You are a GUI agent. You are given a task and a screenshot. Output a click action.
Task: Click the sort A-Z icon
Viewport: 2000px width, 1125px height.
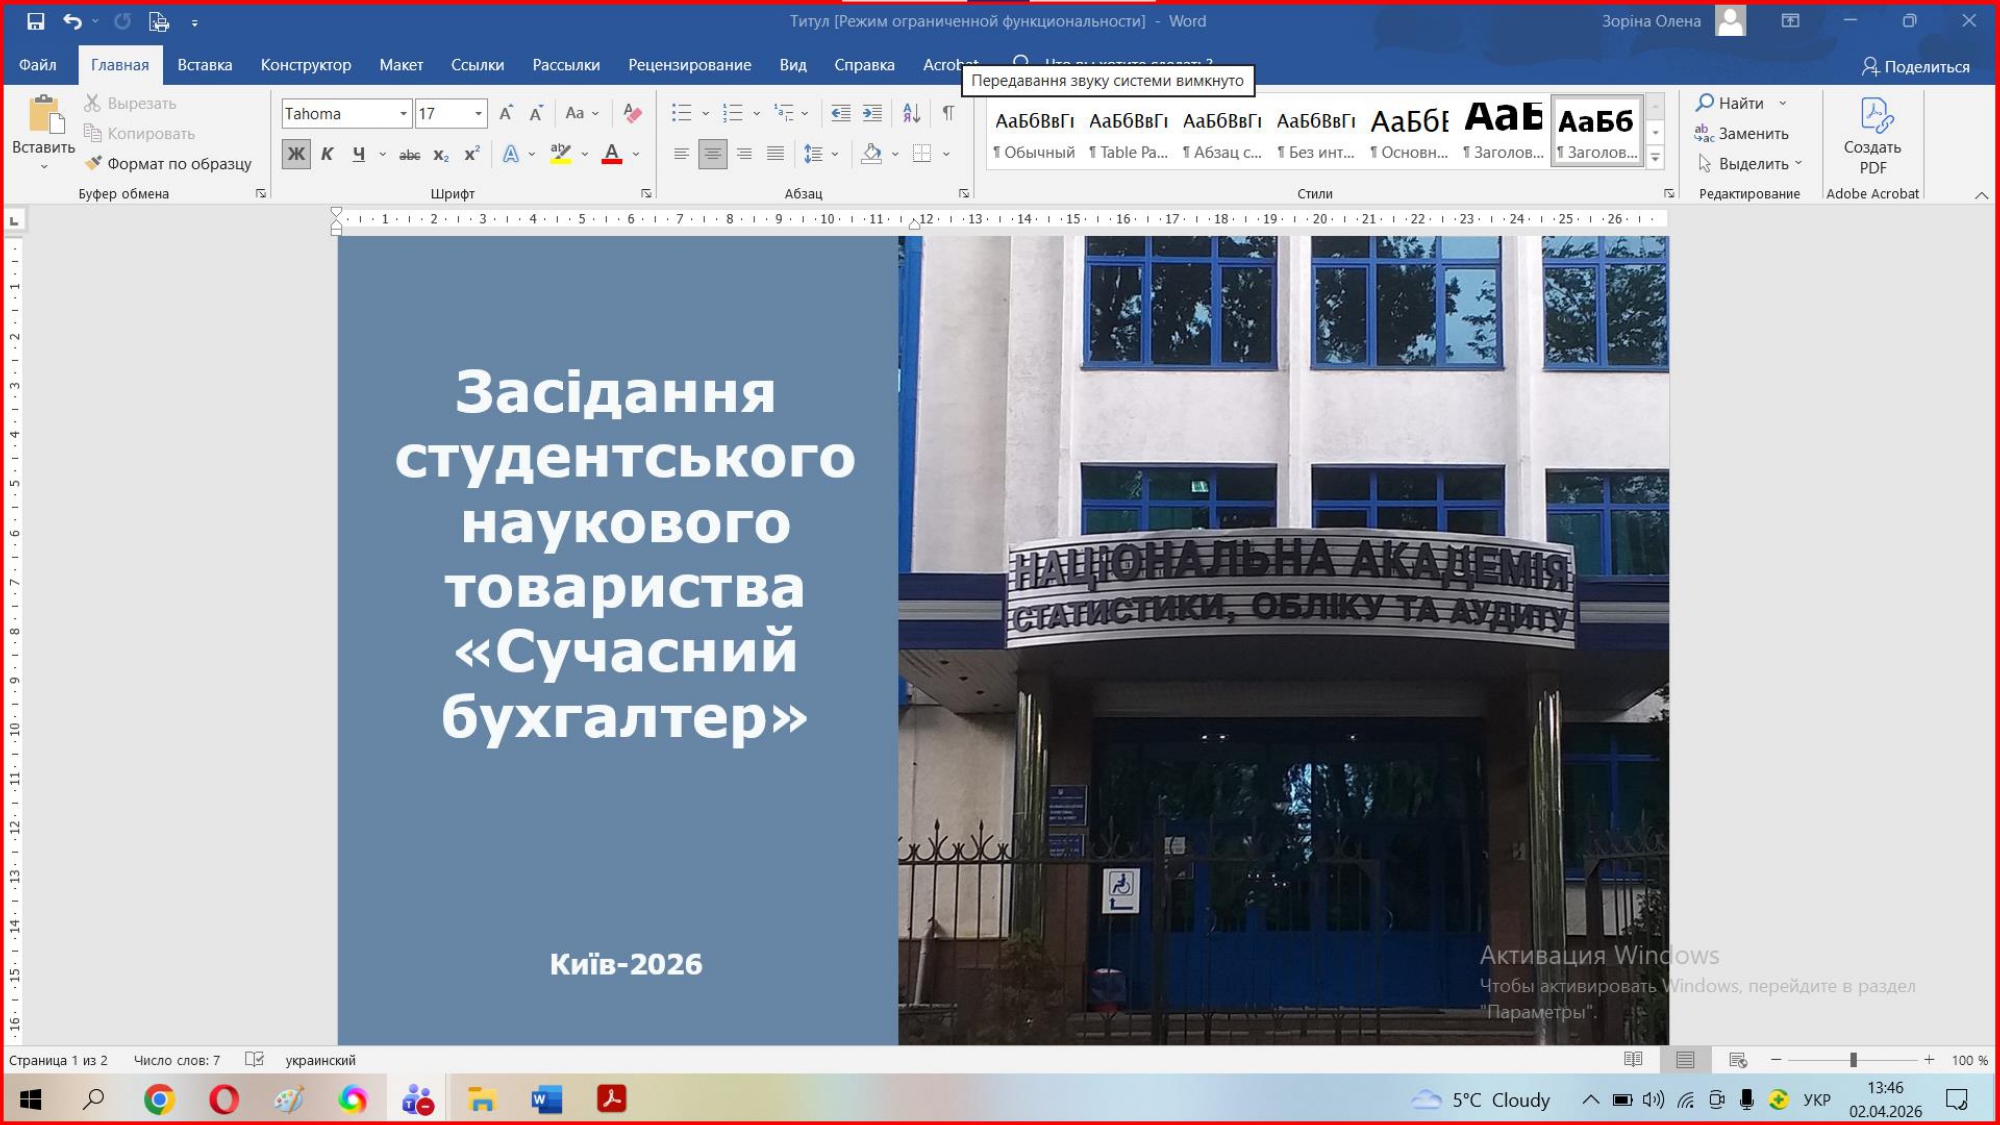coord(911,113)
